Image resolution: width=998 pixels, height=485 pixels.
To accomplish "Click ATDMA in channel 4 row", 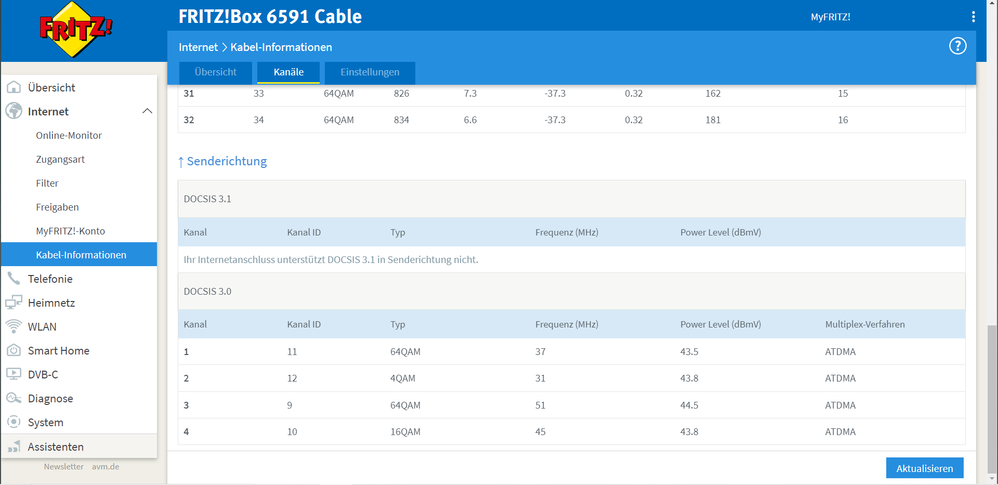I will point(840,432).
